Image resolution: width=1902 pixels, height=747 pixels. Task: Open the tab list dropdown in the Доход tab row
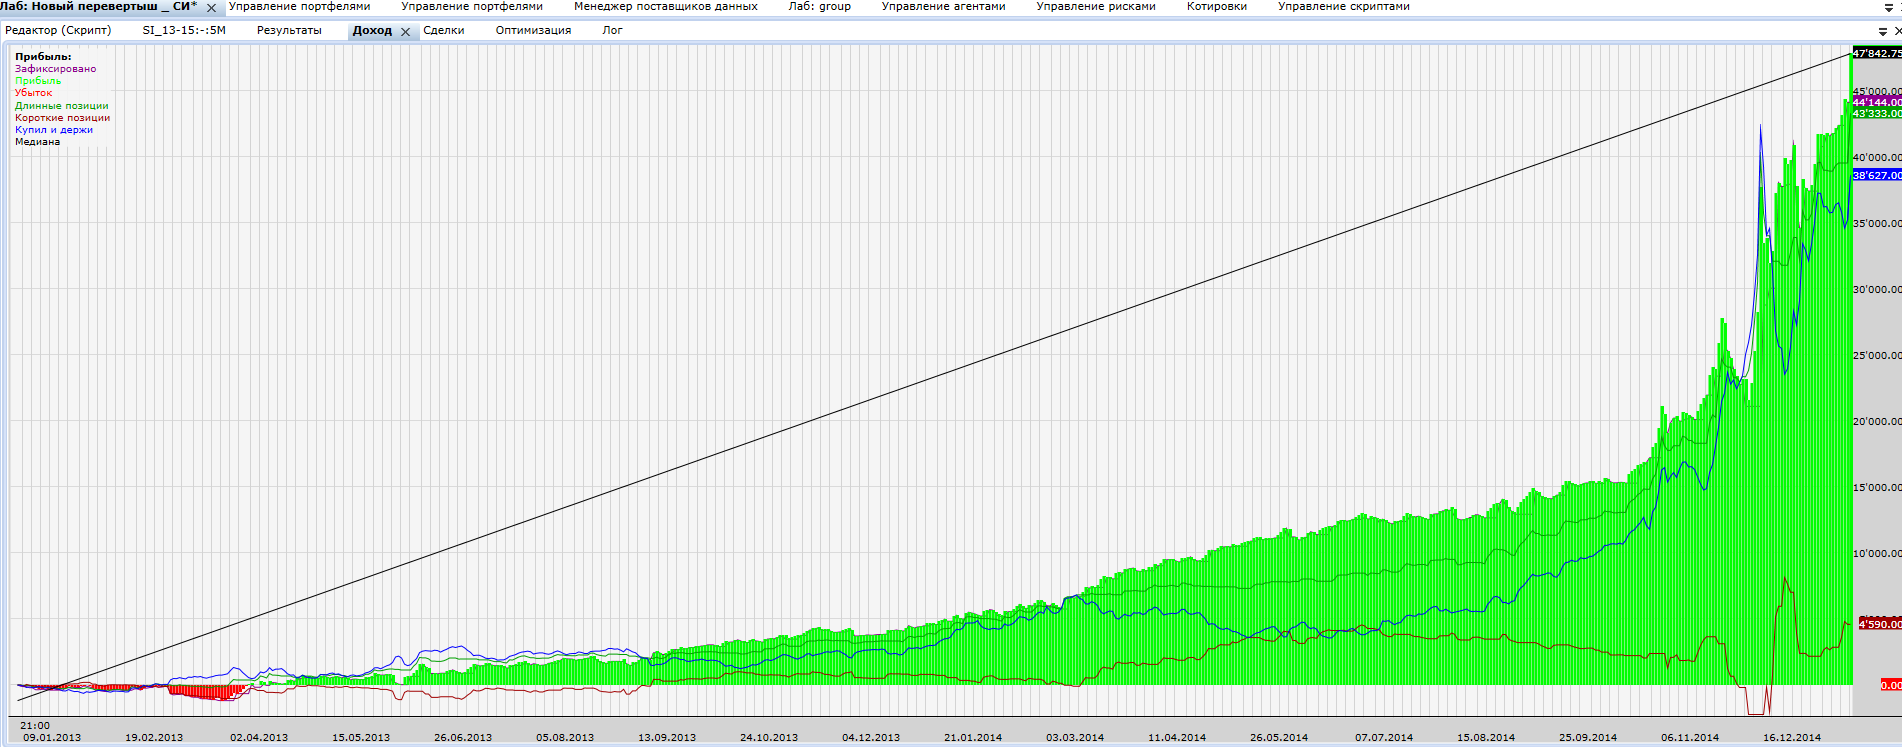pos(1882,31)
